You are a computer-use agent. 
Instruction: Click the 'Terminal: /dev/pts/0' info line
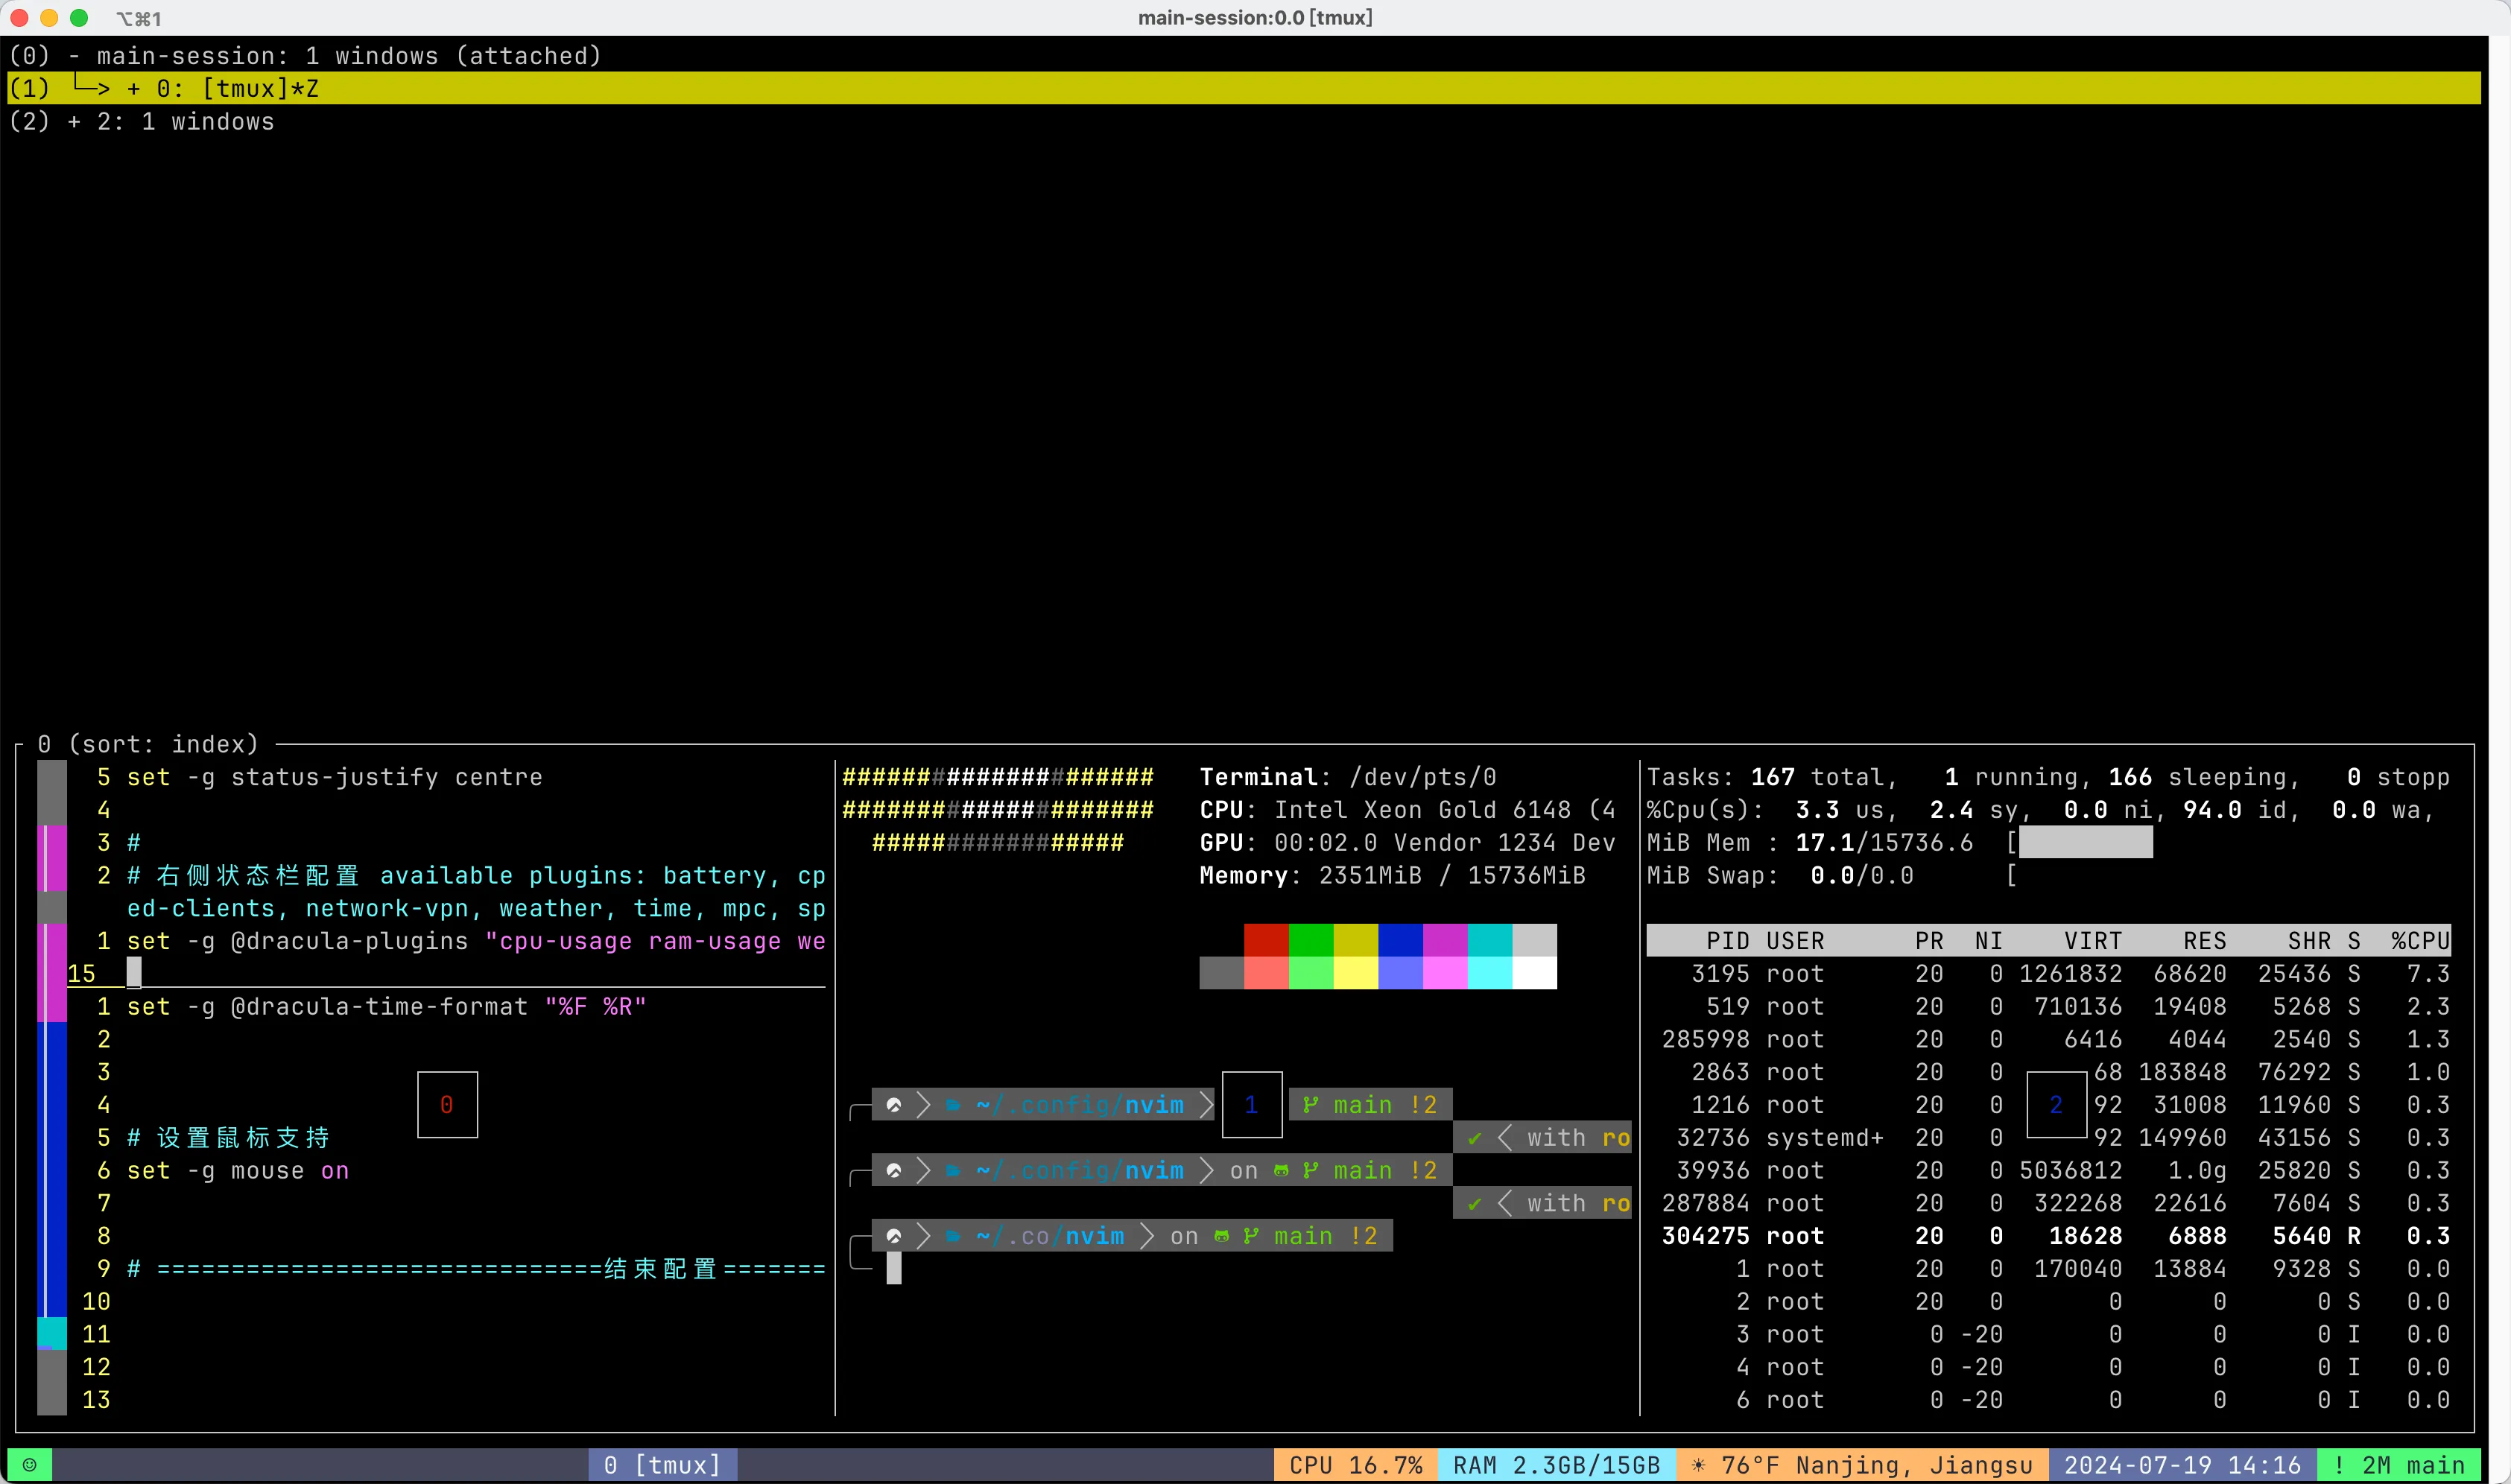1347,777
